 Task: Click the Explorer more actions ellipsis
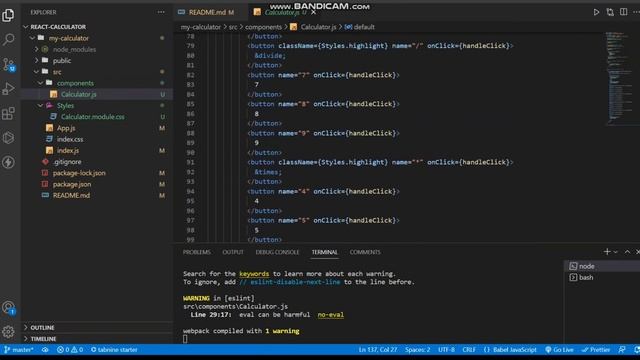[161, 12]
